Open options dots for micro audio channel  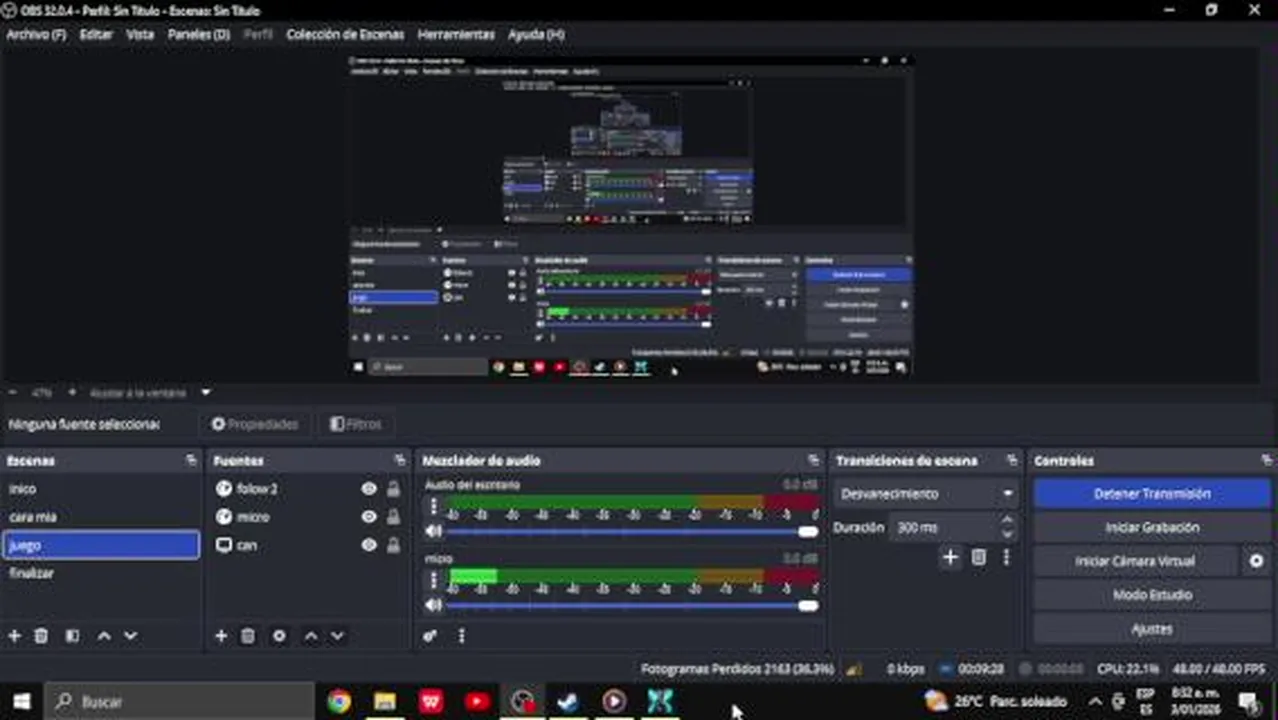click(x=433, y=580)
